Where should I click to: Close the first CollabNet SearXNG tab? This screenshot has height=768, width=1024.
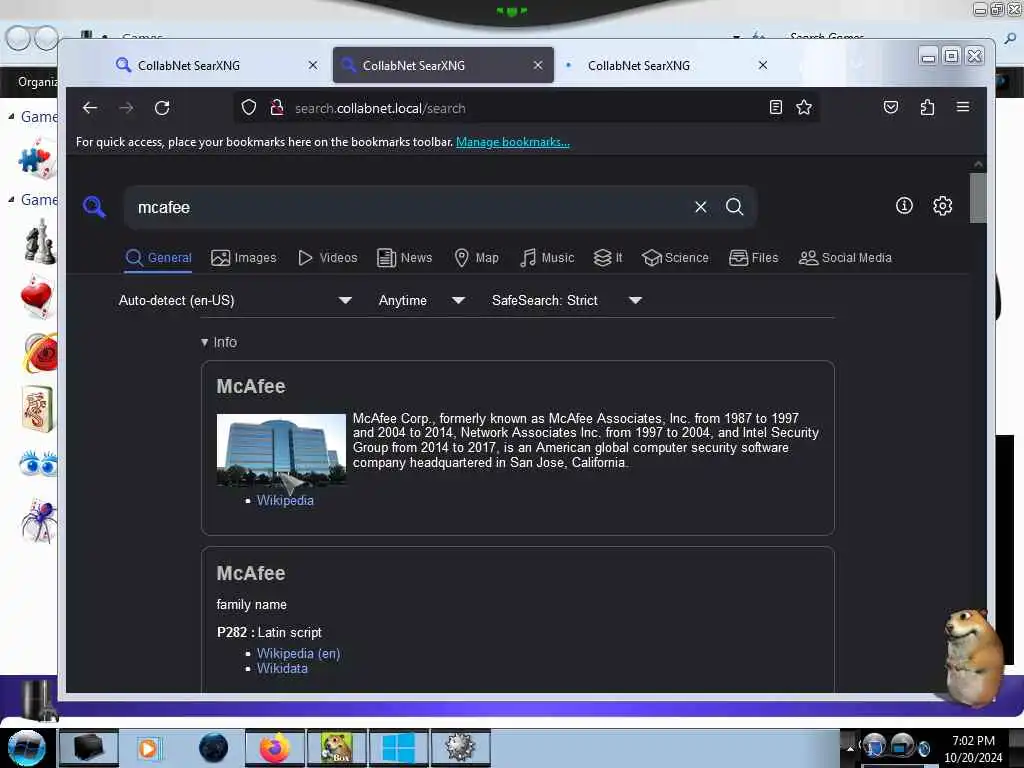click(313, 65)
